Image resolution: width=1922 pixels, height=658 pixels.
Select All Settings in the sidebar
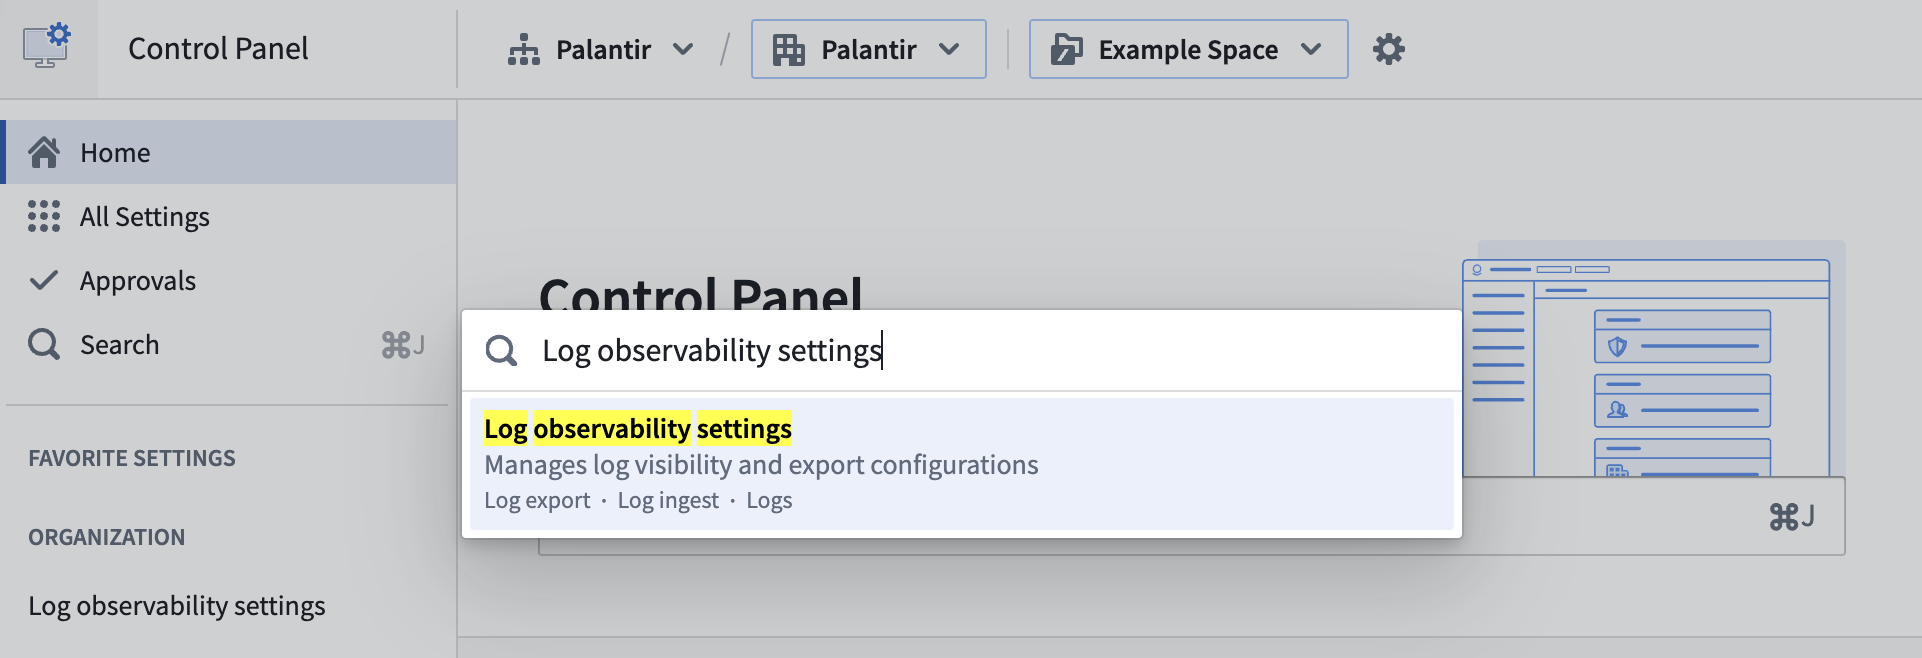coord(145,216)
